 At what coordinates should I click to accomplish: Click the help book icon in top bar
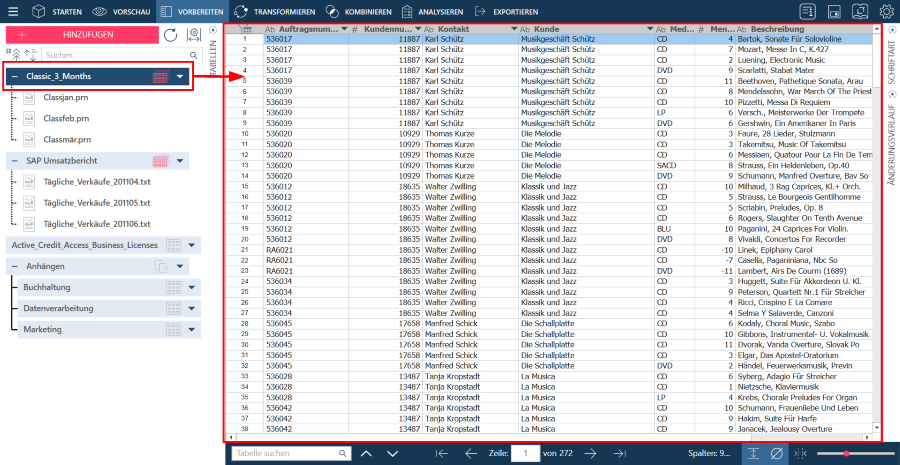click(860, 11)
